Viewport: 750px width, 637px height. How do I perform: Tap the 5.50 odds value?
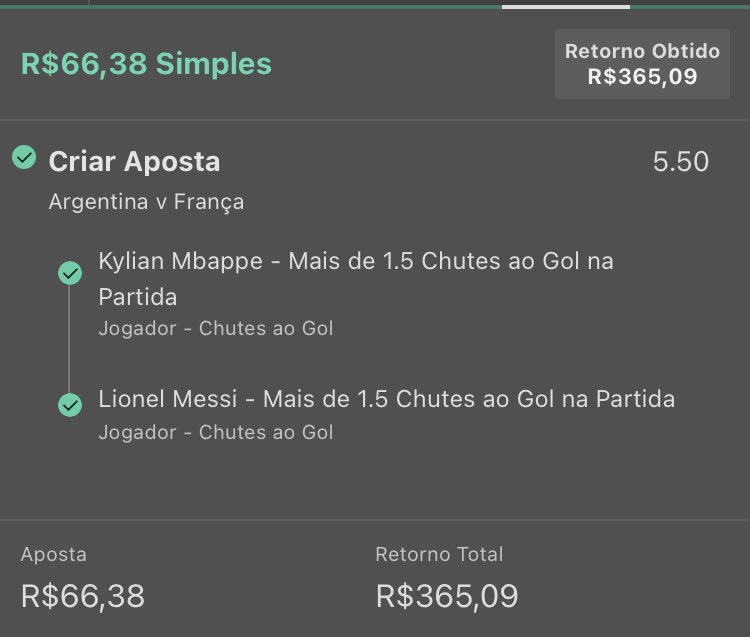pyautogui.click(x=681, y=162)
